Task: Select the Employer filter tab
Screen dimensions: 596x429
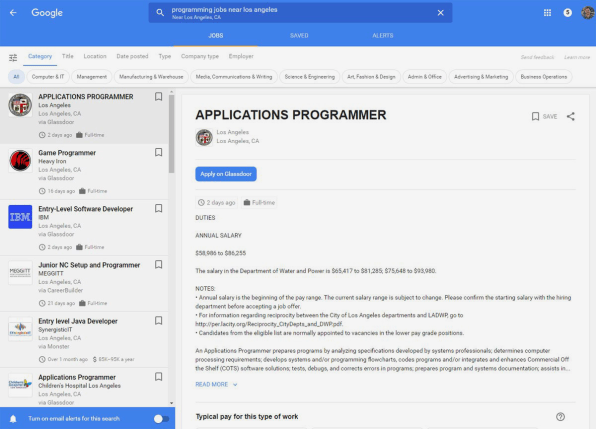Action: coord(241,56)
